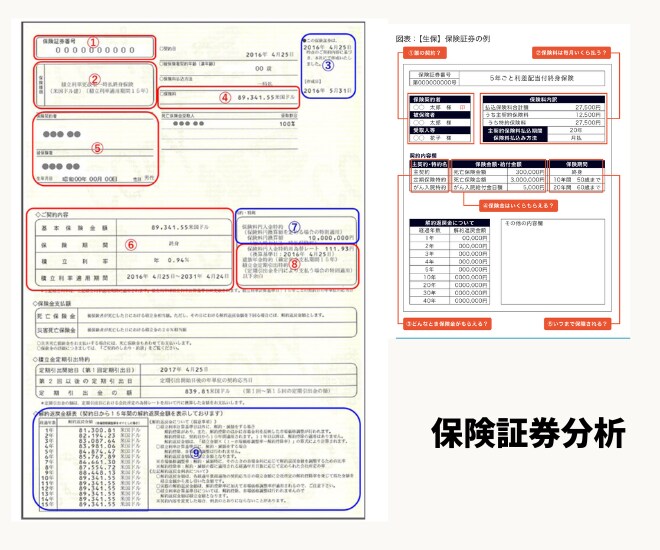Click the 40年 row in sample diagram table
The image size is (660, 550).
(x=449, y=300)
